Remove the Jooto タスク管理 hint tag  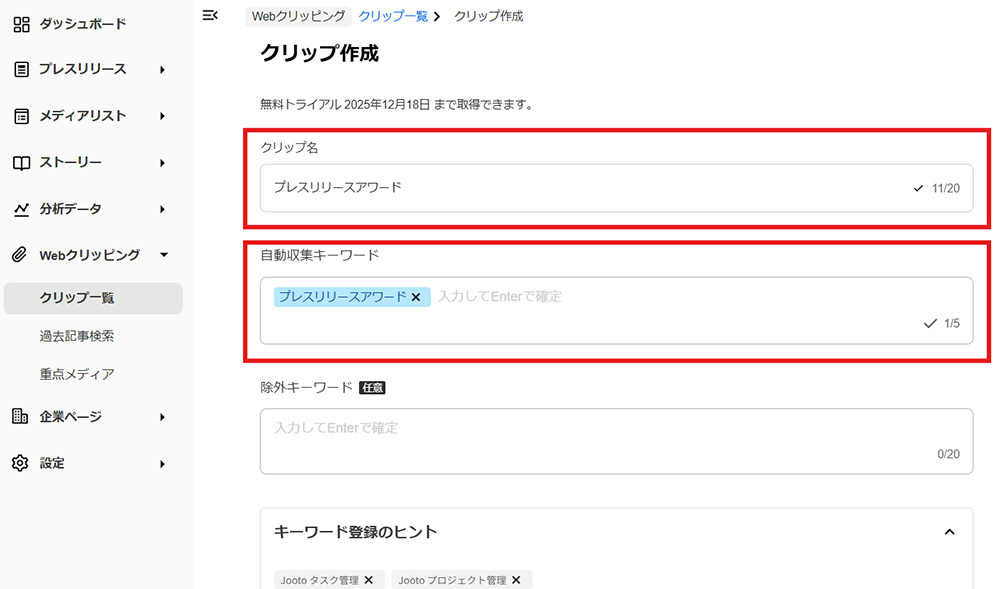pos(369,579)
